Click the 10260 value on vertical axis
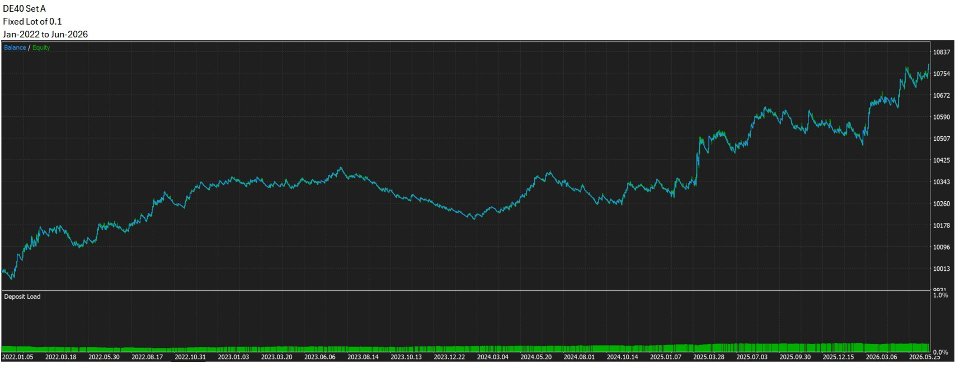960x372 pixels. click(942, 204)
